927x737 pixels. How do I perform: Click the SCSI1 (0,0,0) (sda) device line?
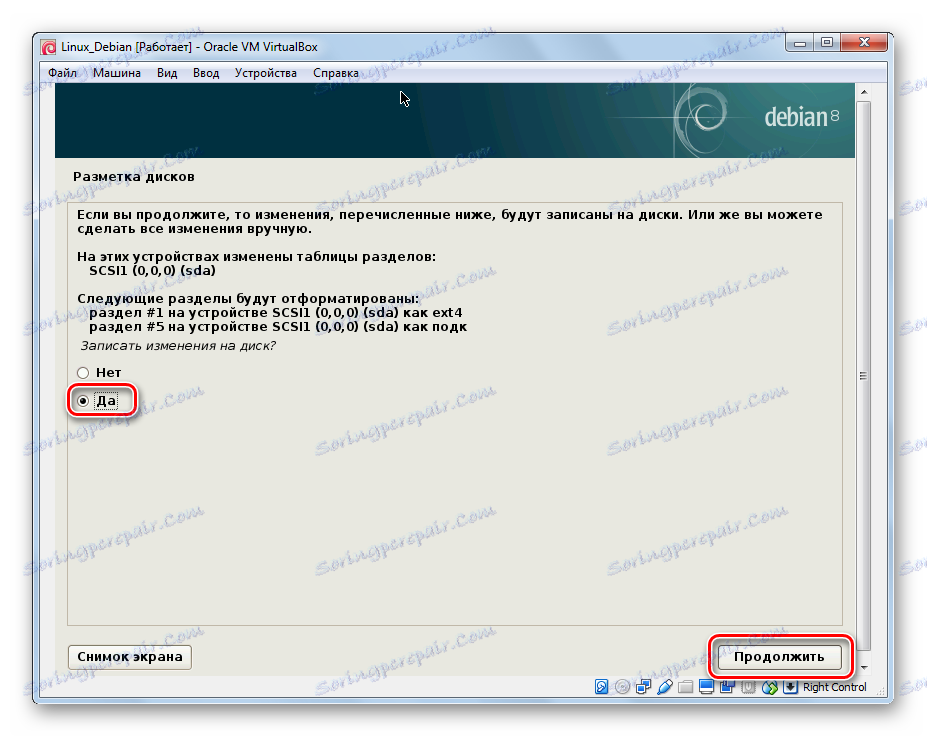(x=153, y=271)
